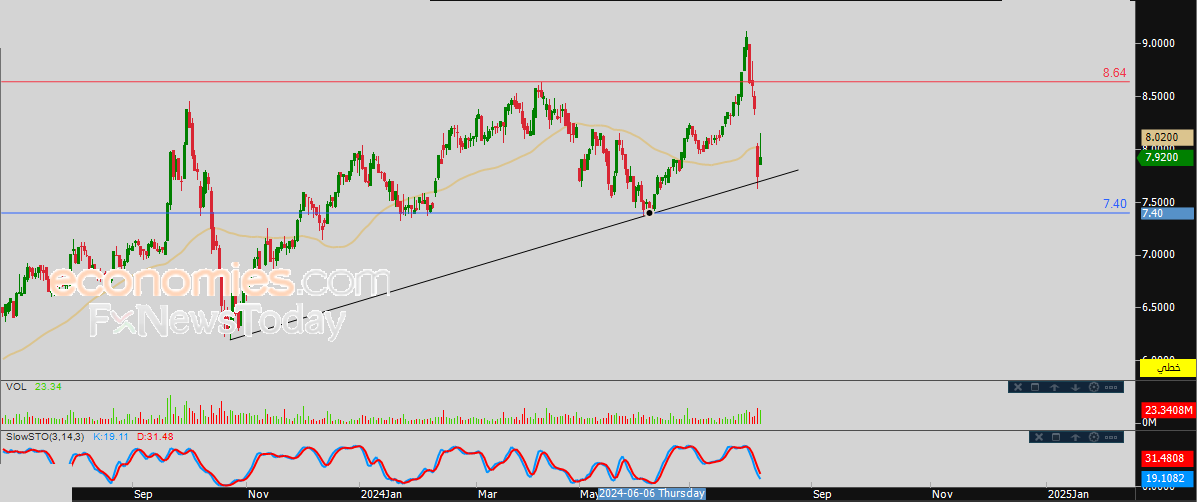This screenshot has height=502, width=1197.
Task: Close the SlowSTO indicator pane
Action: pos(1038,436)
